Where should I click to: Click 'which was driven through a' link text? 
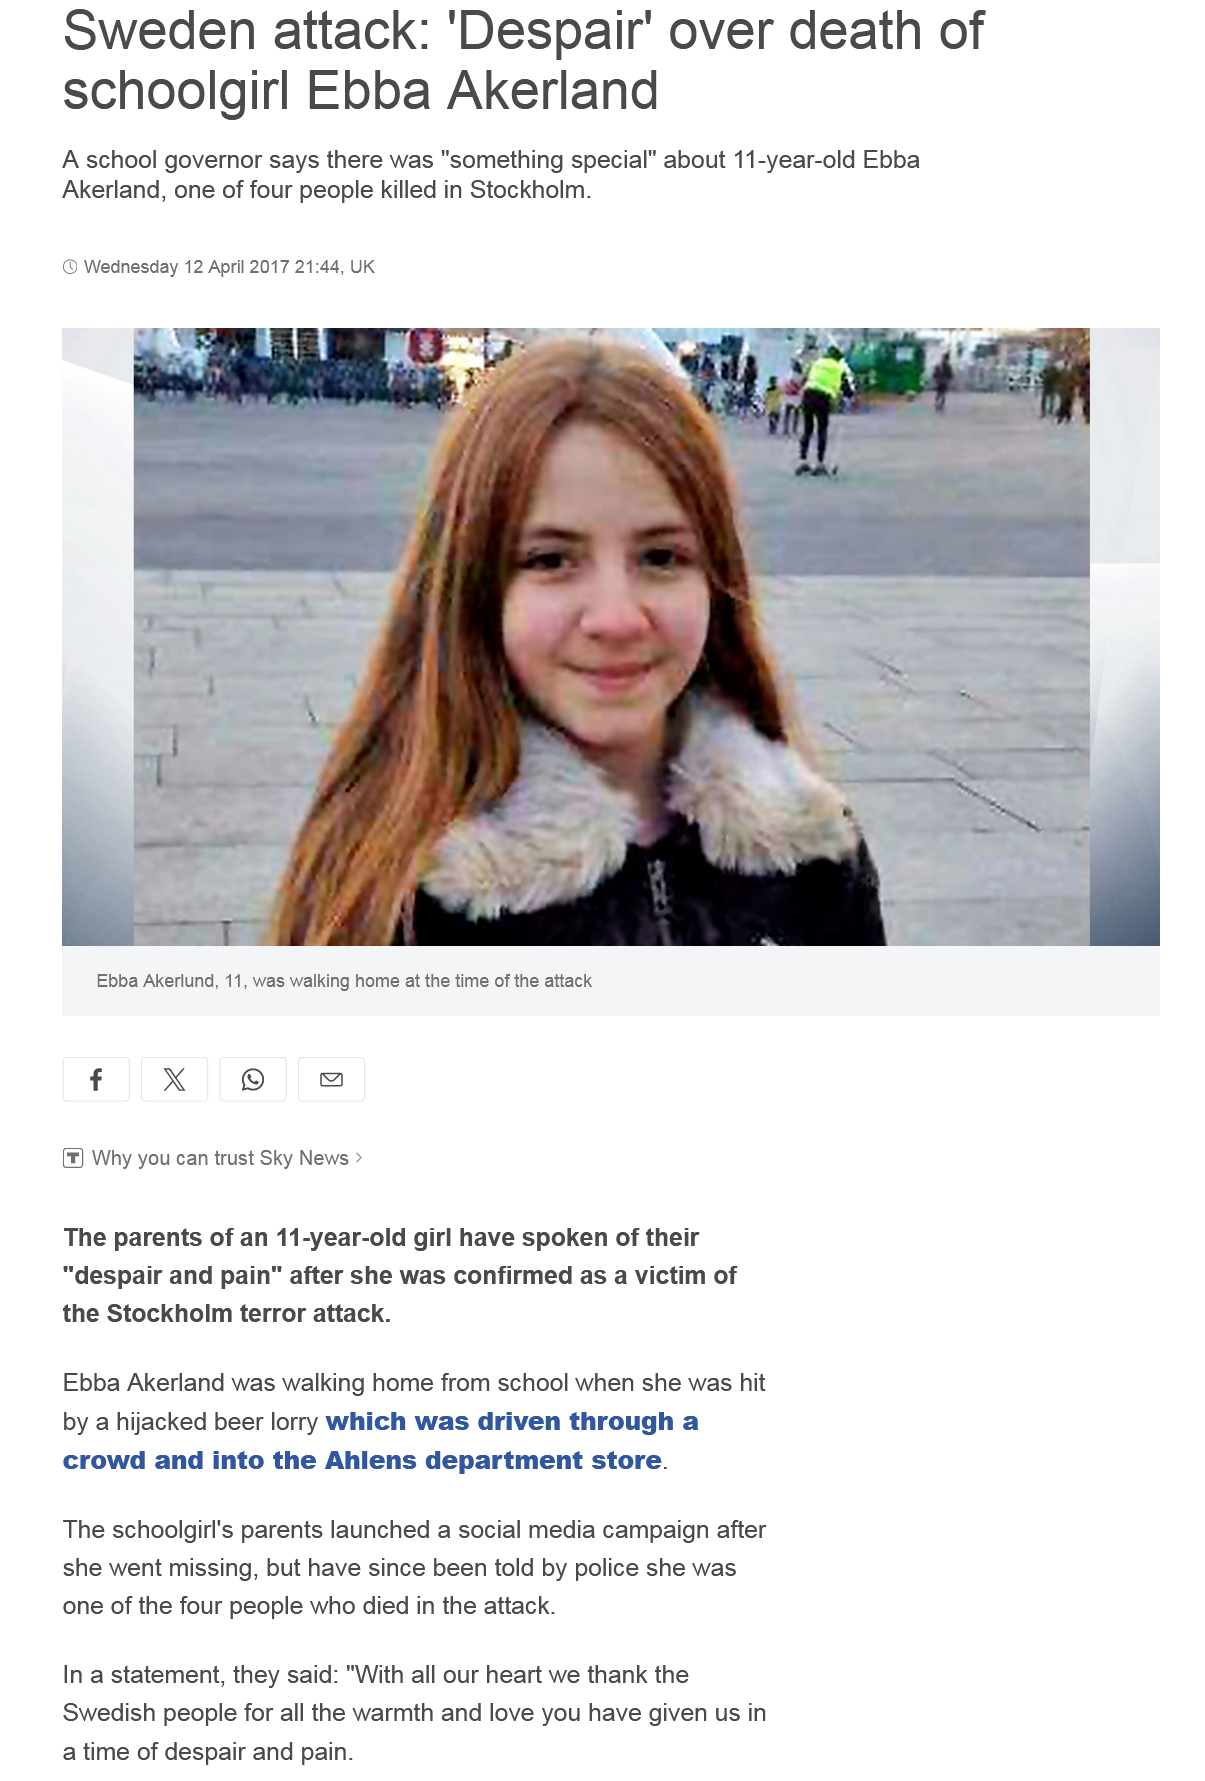tap(512, 1421)
